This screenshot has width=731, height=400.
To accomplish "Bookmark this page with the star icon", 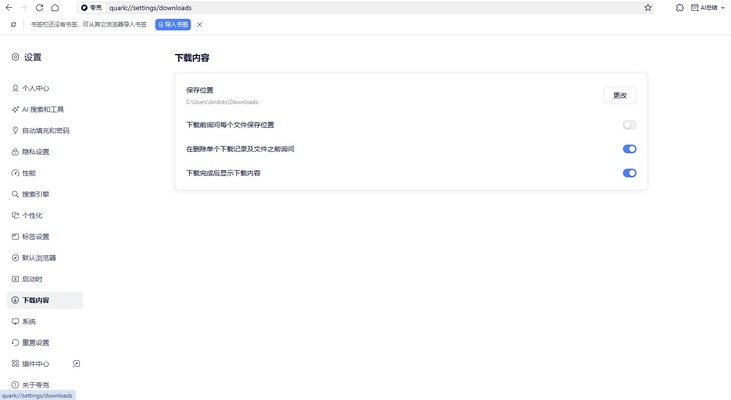I will coord(648,7).
